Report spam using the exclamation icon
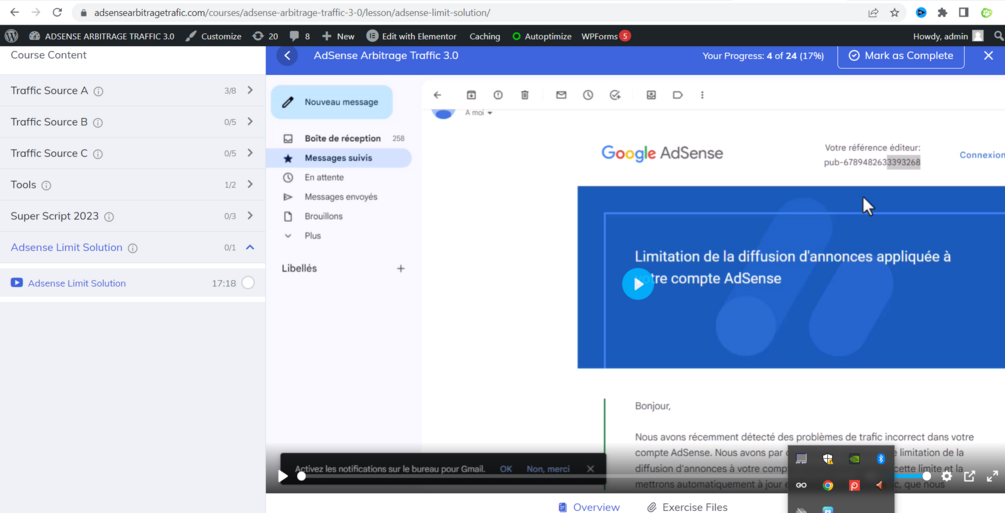Screen dimensions: 1005x513 point(498,95)
